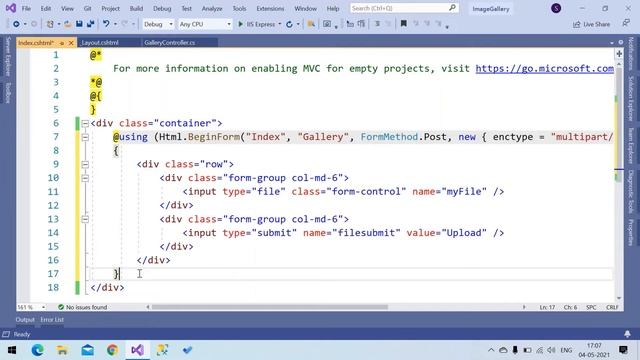The width and height of the screenshot is (640, 360).
Task: Open Microsoft Edge from the taskbar
Action: click(x=37, y=350)
